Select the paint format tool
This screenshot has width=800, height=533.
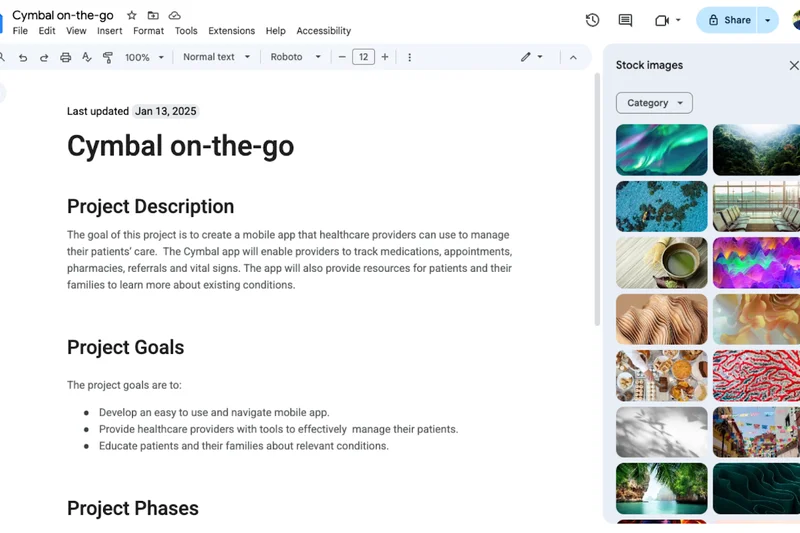tap(108, 57)
